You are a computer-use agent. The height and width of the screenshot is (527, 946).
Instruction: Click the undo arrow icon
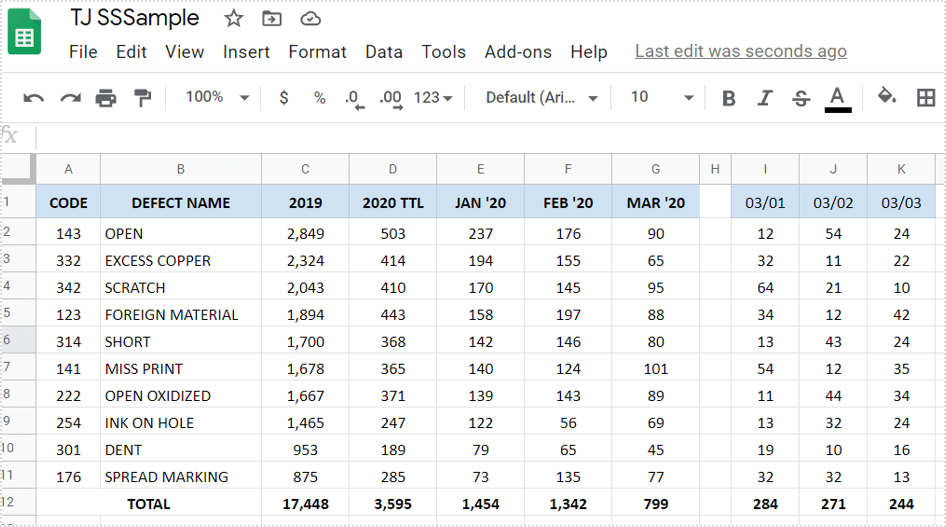click(x=34, y=97)
